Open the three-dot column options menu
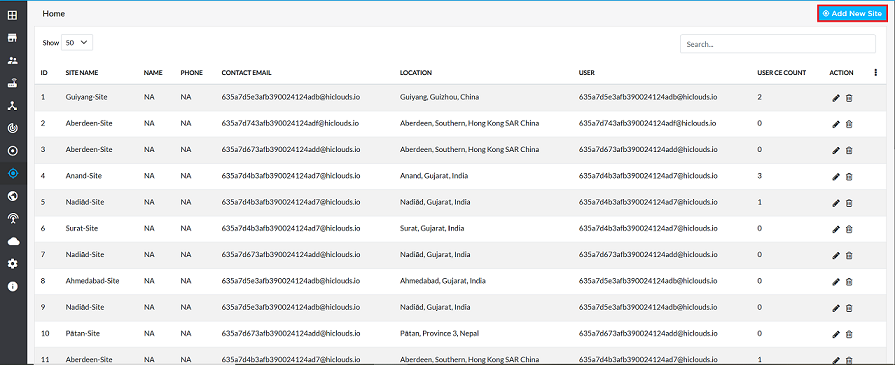Screen dimensions: 895x365 [876, 73]
